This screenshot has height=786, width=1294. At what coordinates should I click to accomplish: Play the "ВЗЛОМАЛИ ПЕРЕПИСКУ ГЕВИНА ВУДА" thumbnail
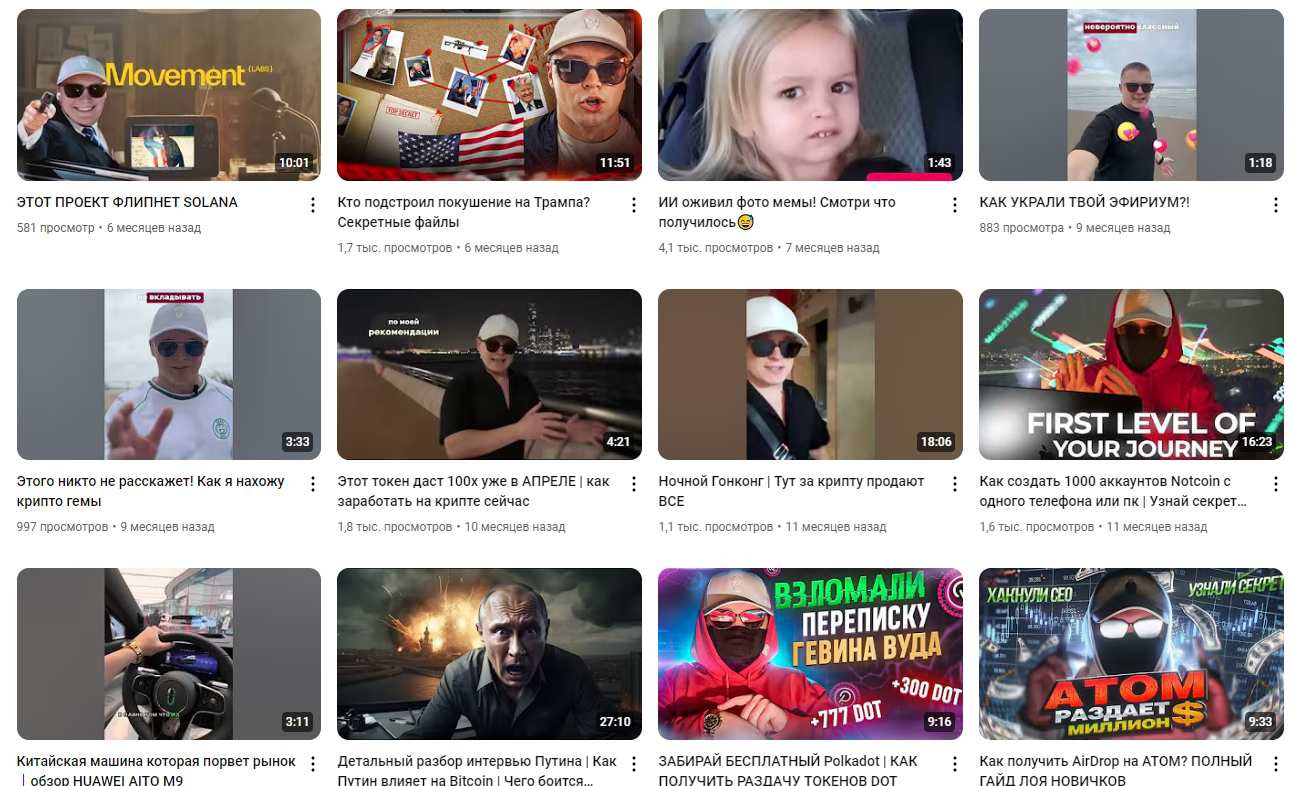point(810,654)
